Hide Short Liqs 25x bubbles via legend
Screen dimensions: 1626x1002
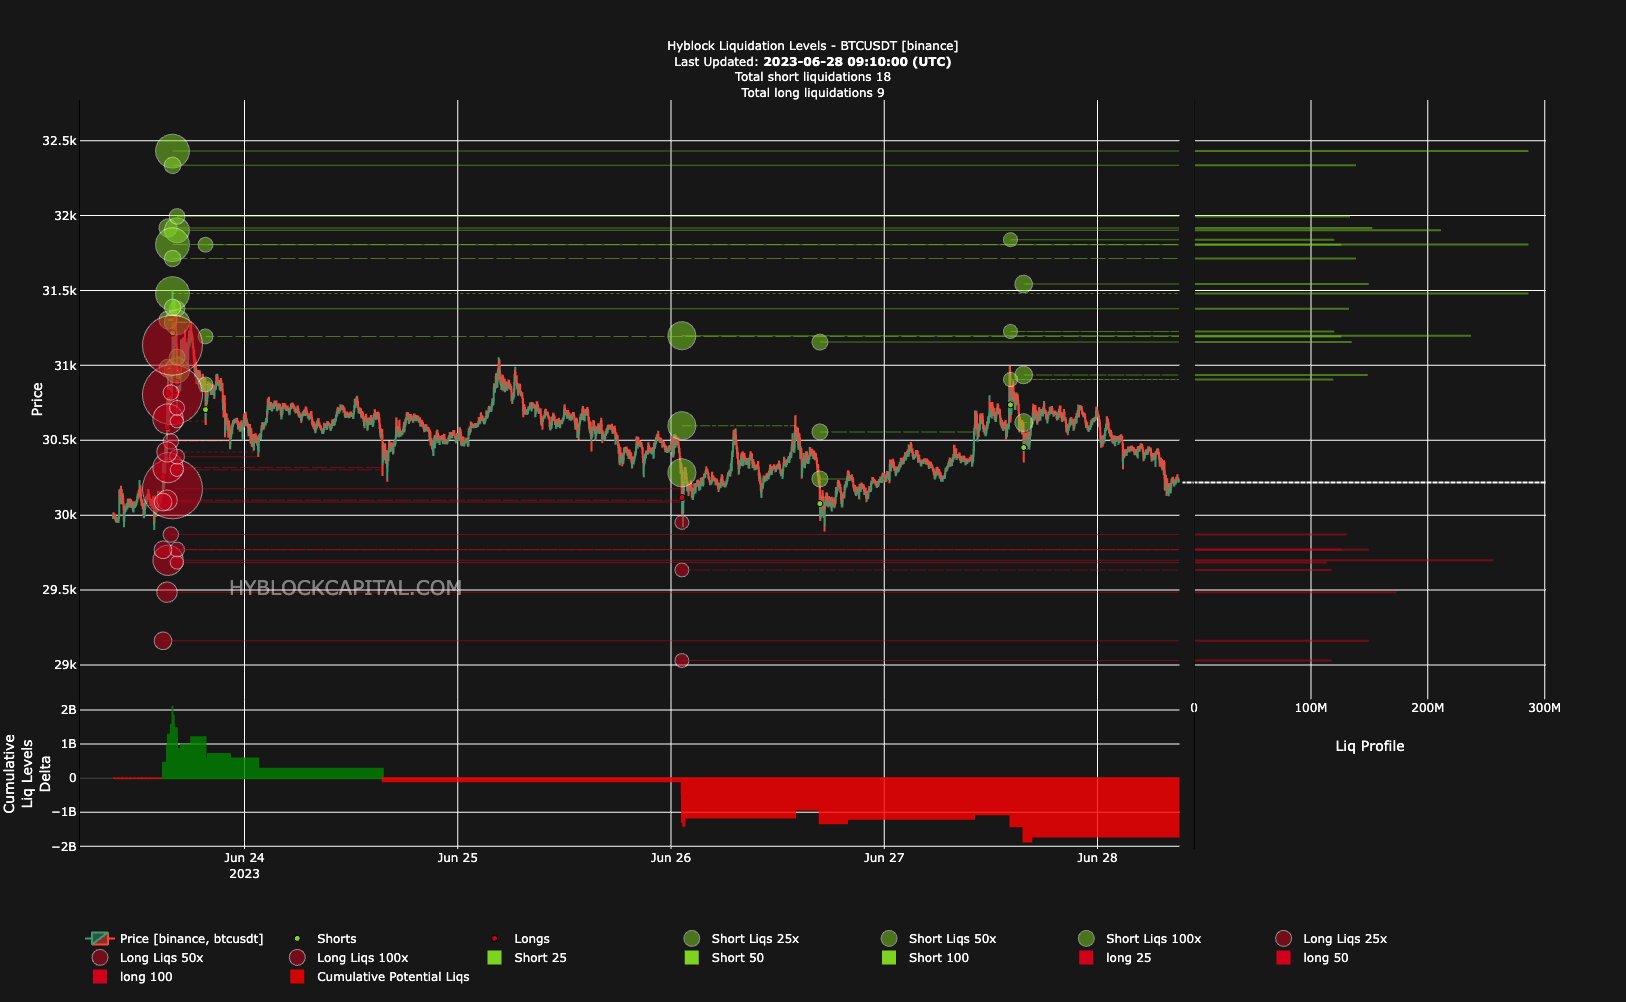tap(741, 939)
